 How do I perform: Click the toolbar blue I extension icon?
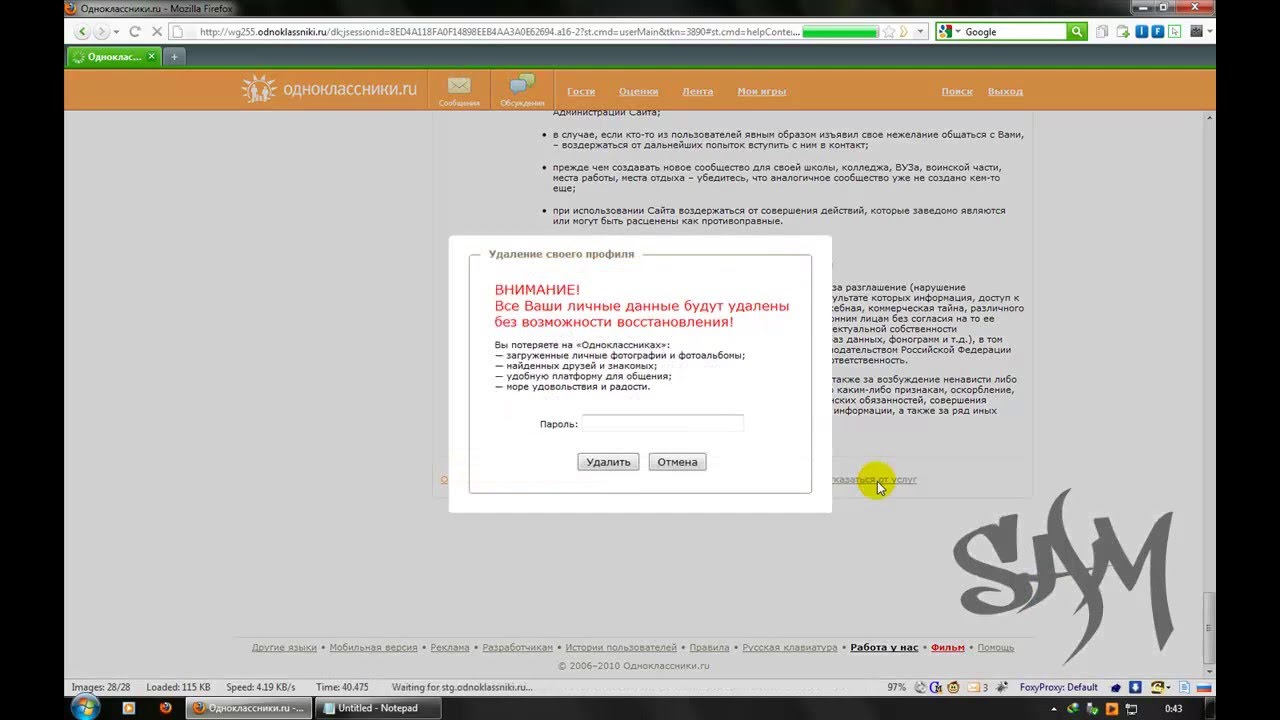tap(1141, 32)
